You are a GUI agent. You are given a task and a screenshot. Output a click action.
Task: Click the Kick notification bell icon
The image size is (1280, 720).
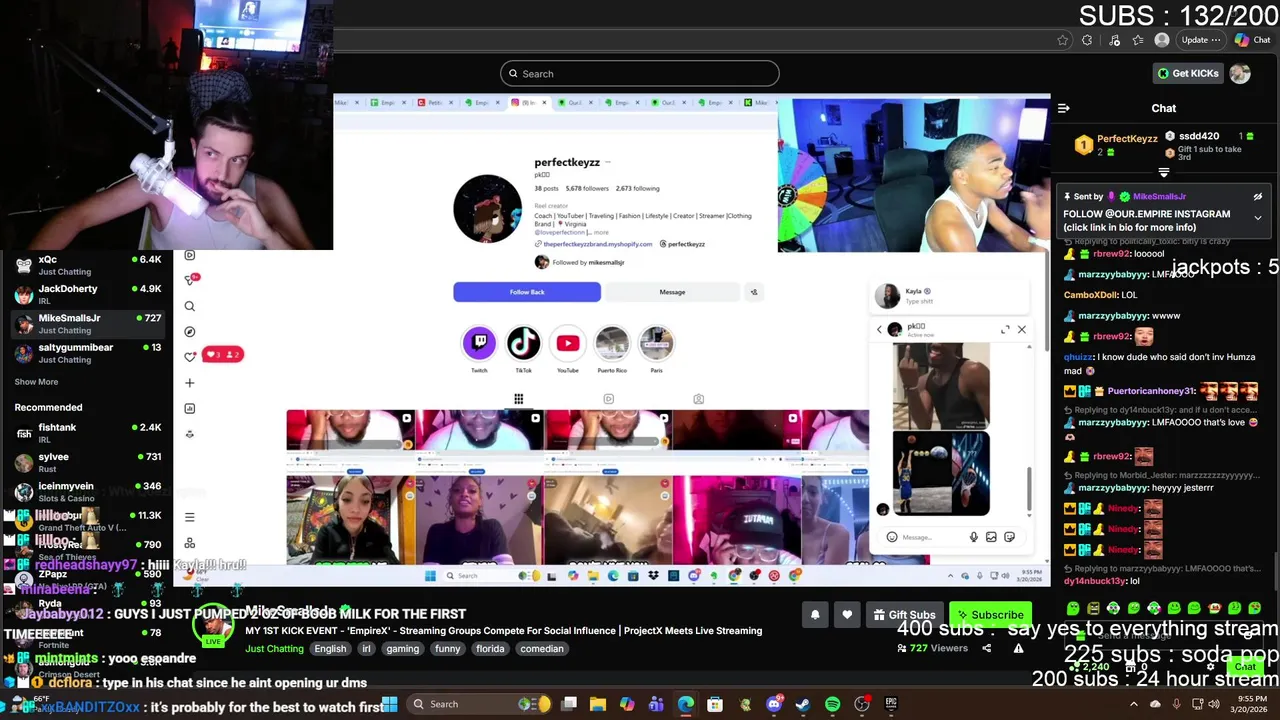pyautogui.click(x=815, y=615)
